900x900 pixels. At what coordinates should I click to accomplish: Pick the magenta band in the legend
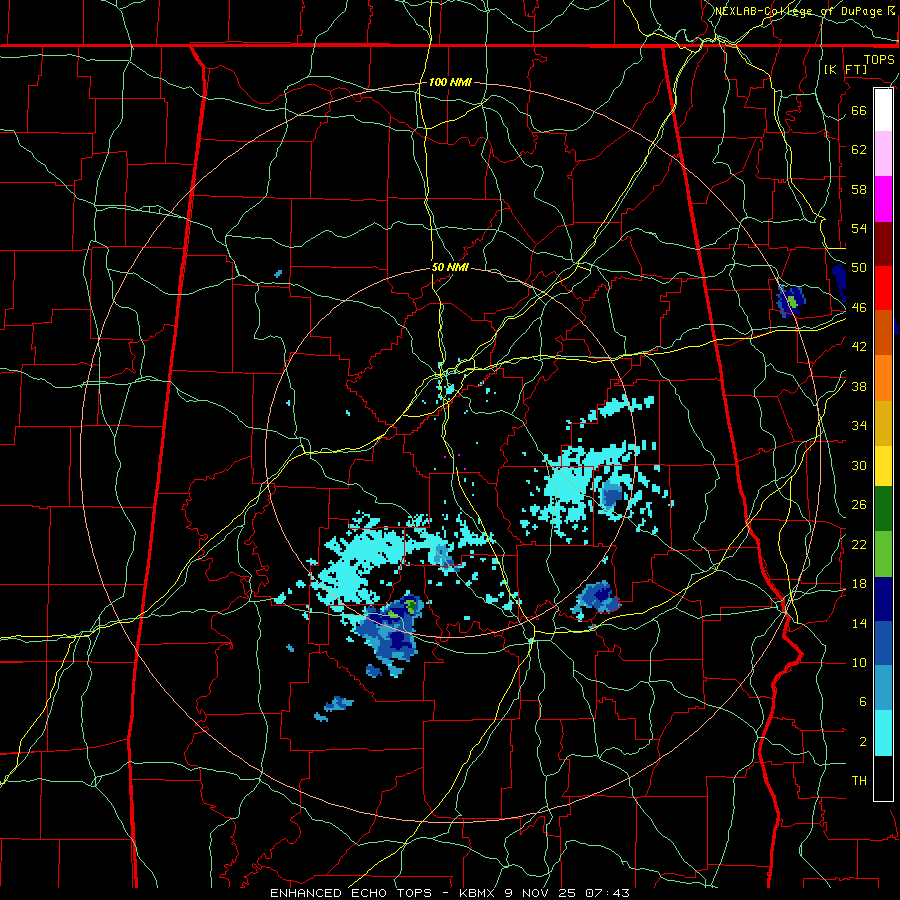point(883,199)
